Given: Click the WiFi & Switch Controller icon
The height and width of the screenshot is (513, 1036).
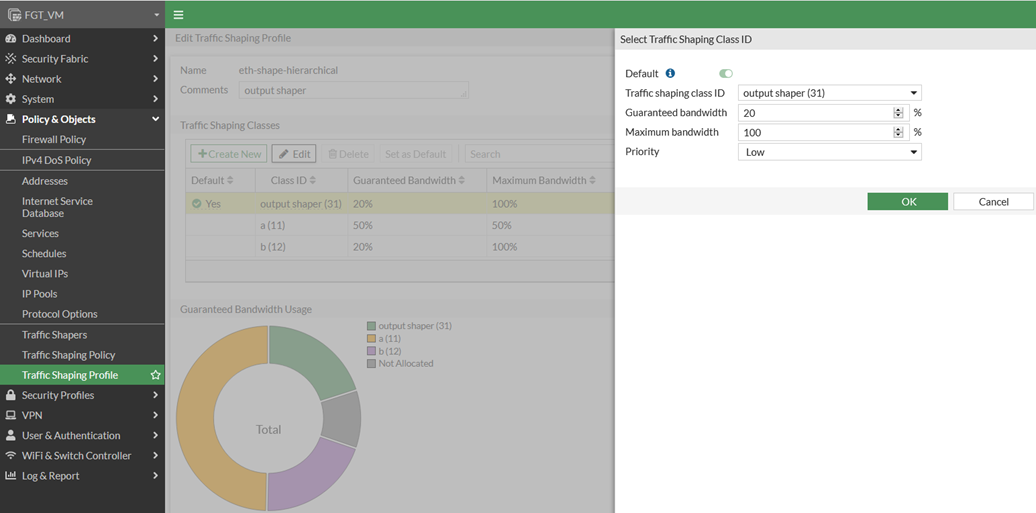Looking at the screenshot, I should coord(11,456).
